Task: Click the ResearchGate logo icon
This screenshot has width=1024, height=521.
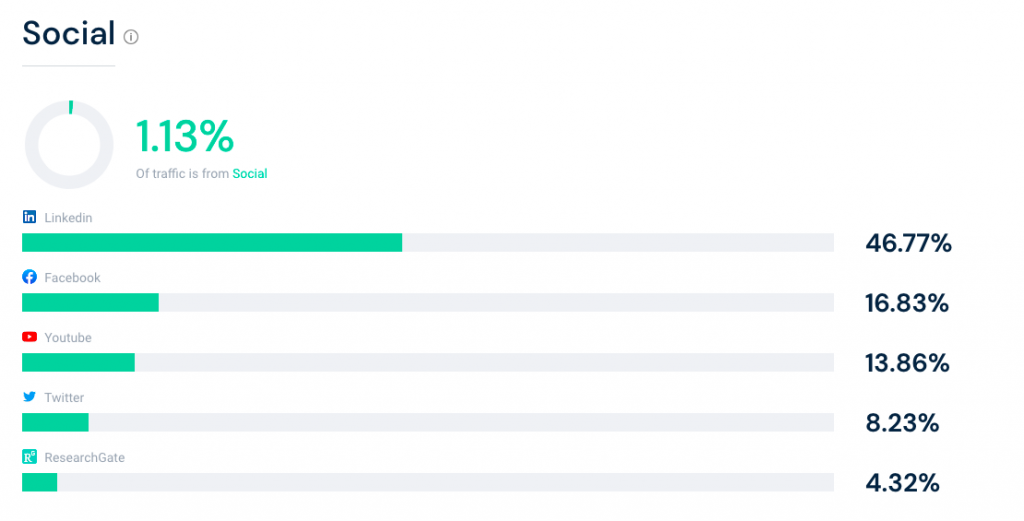Action: click(29, 457)
